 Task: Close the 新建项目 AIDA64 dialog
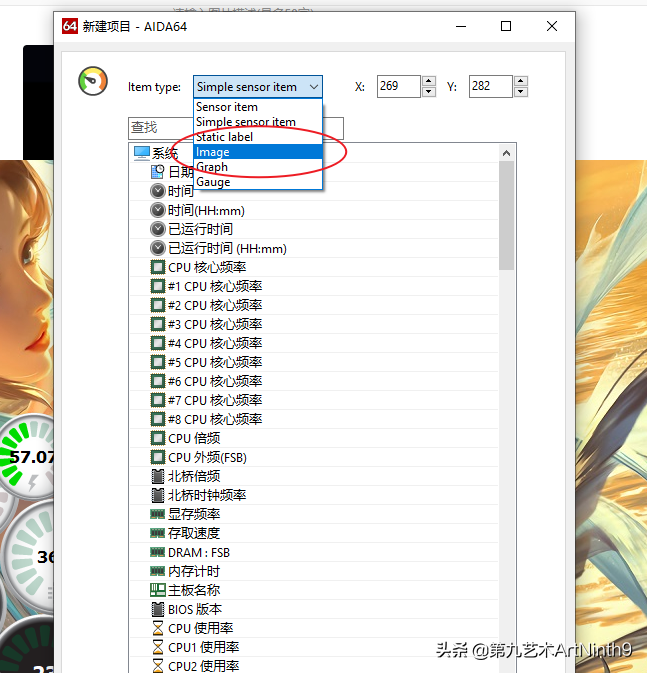(x=552, y=26)
